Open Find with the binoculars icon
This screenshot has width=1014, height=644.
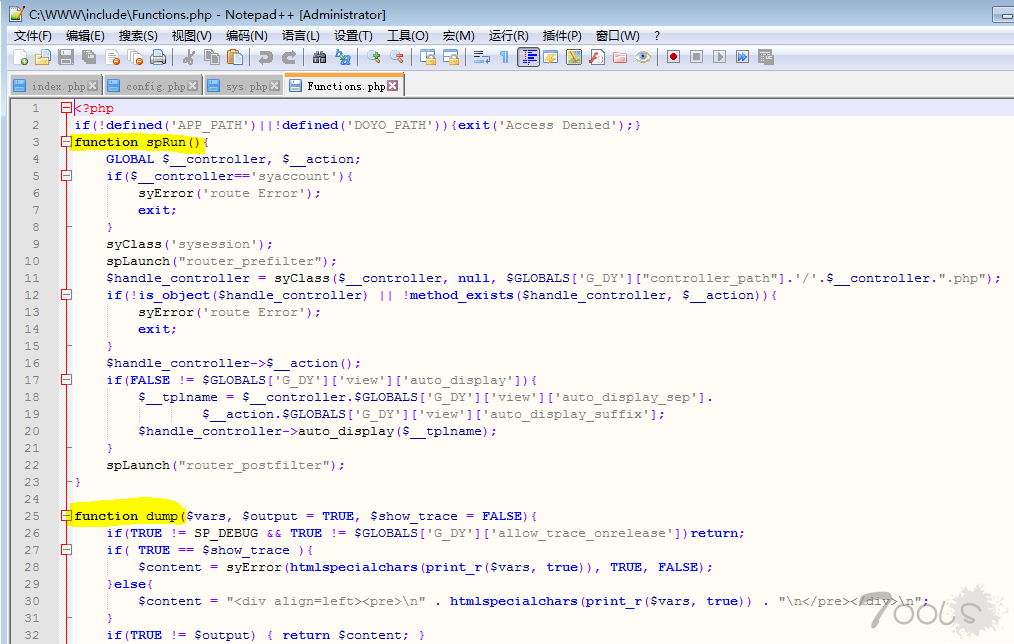319,58
